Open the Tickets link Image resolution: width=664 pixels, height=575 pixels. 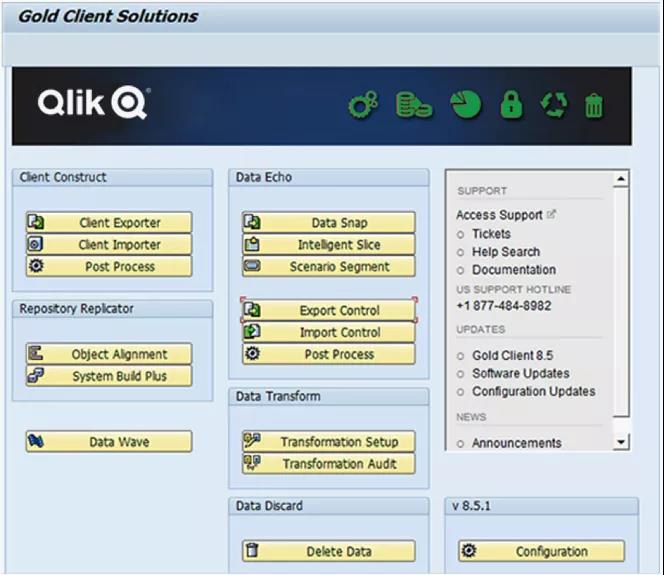click(491, 234)
